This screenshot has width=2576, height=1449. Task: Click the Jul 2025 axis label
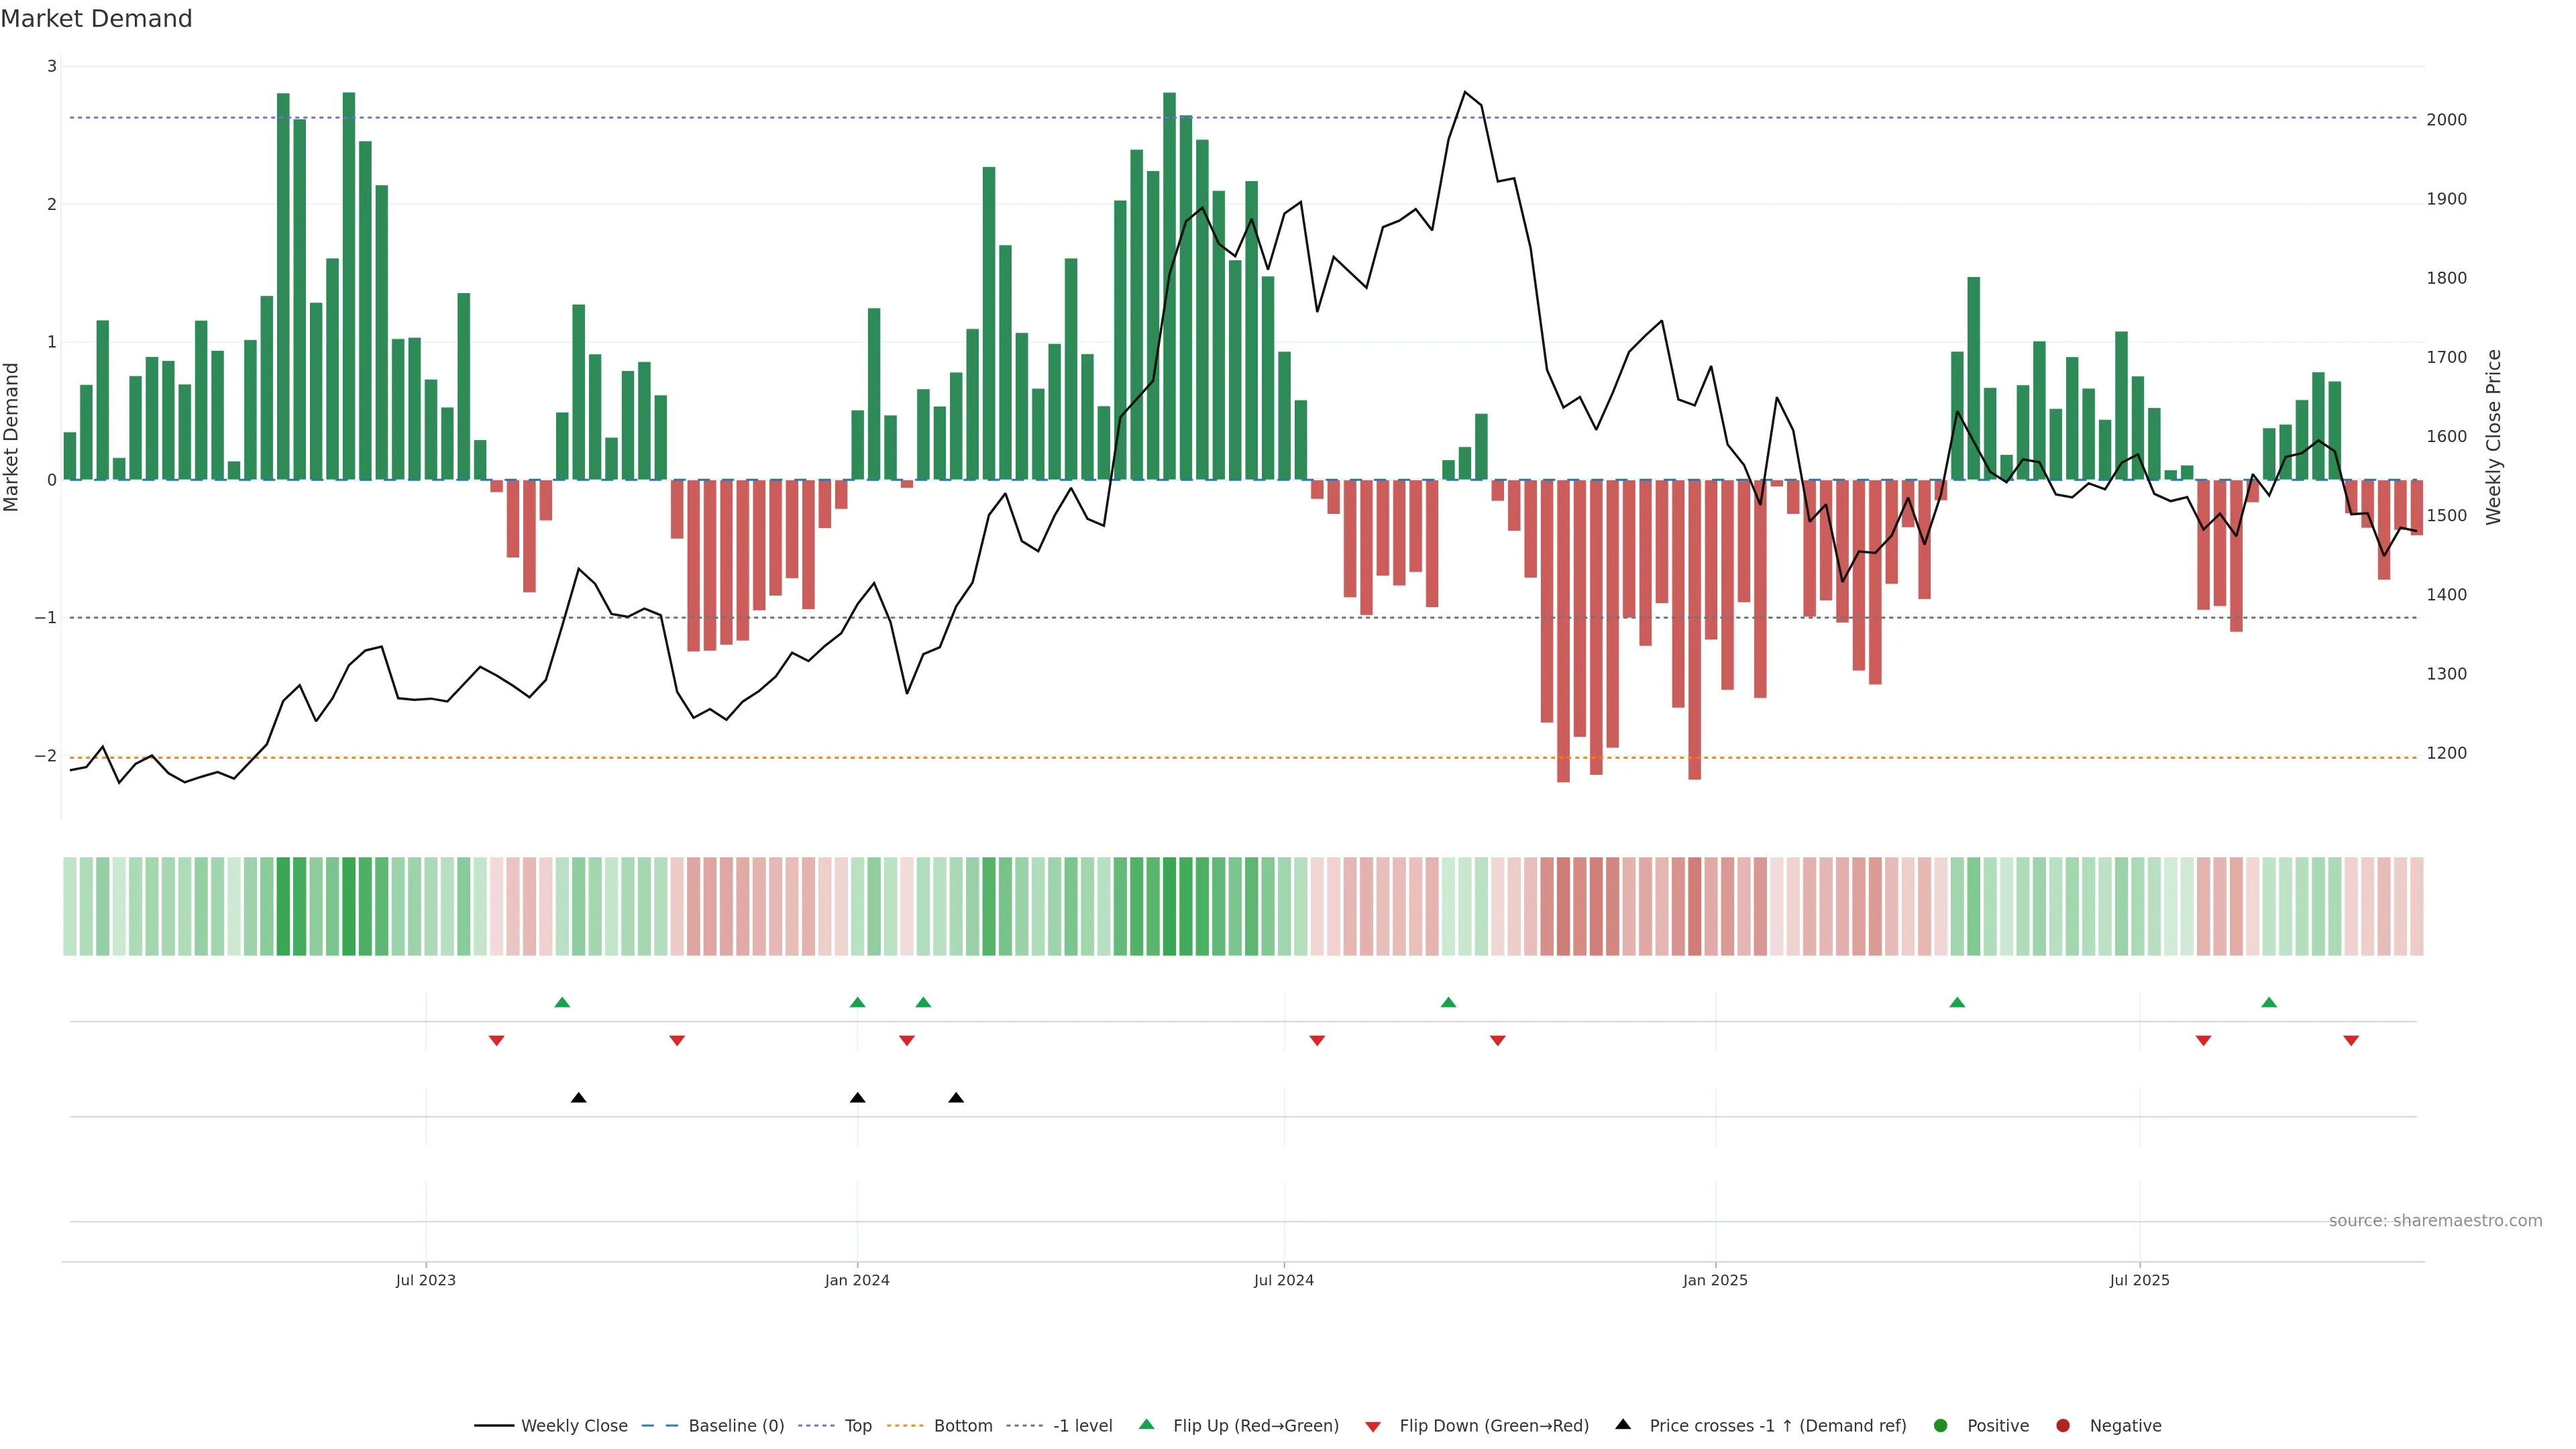click(x=2139, y=1281)
